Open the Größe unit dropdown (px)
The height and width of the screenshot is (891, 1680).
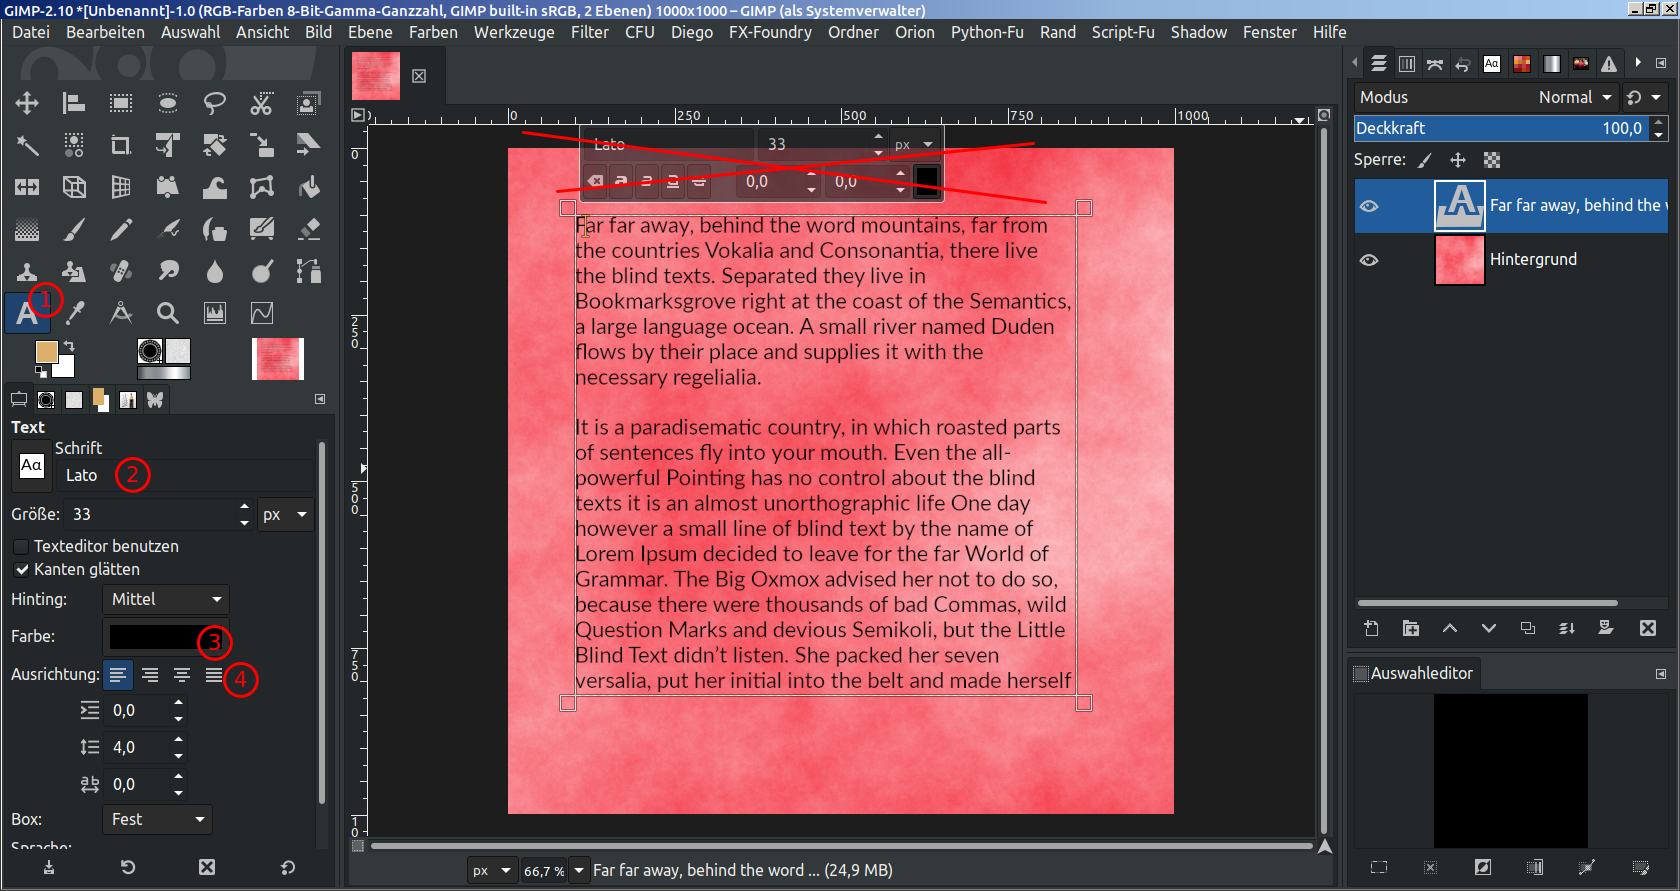(x=285, y=515)
